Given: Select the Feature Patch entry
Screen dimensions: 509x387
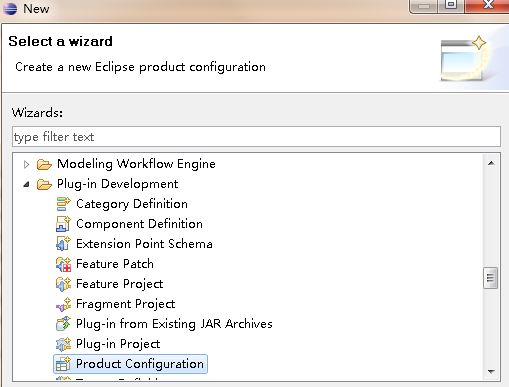Looking at the screenshot, I should (115, 264).
